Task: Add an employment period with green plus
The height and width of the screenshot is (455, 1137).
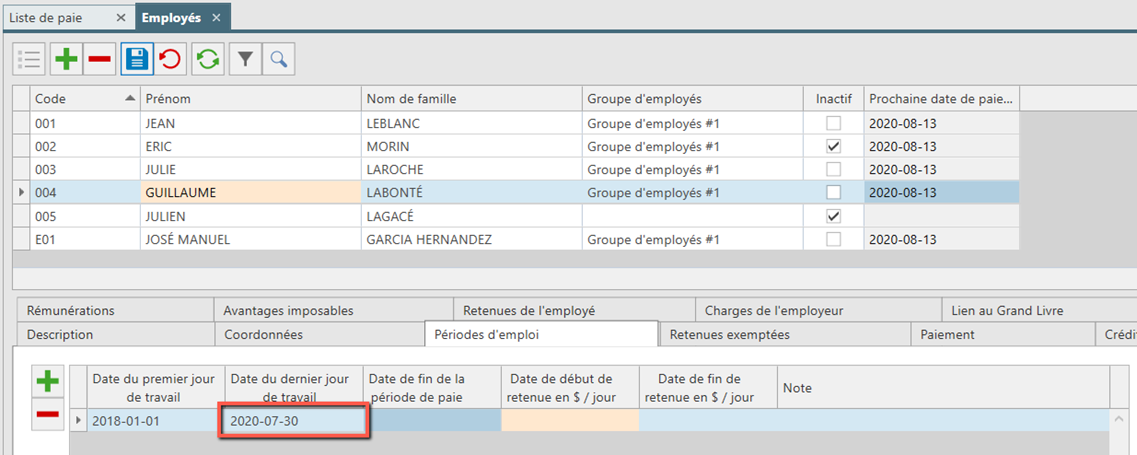Action: click(48, 382)
